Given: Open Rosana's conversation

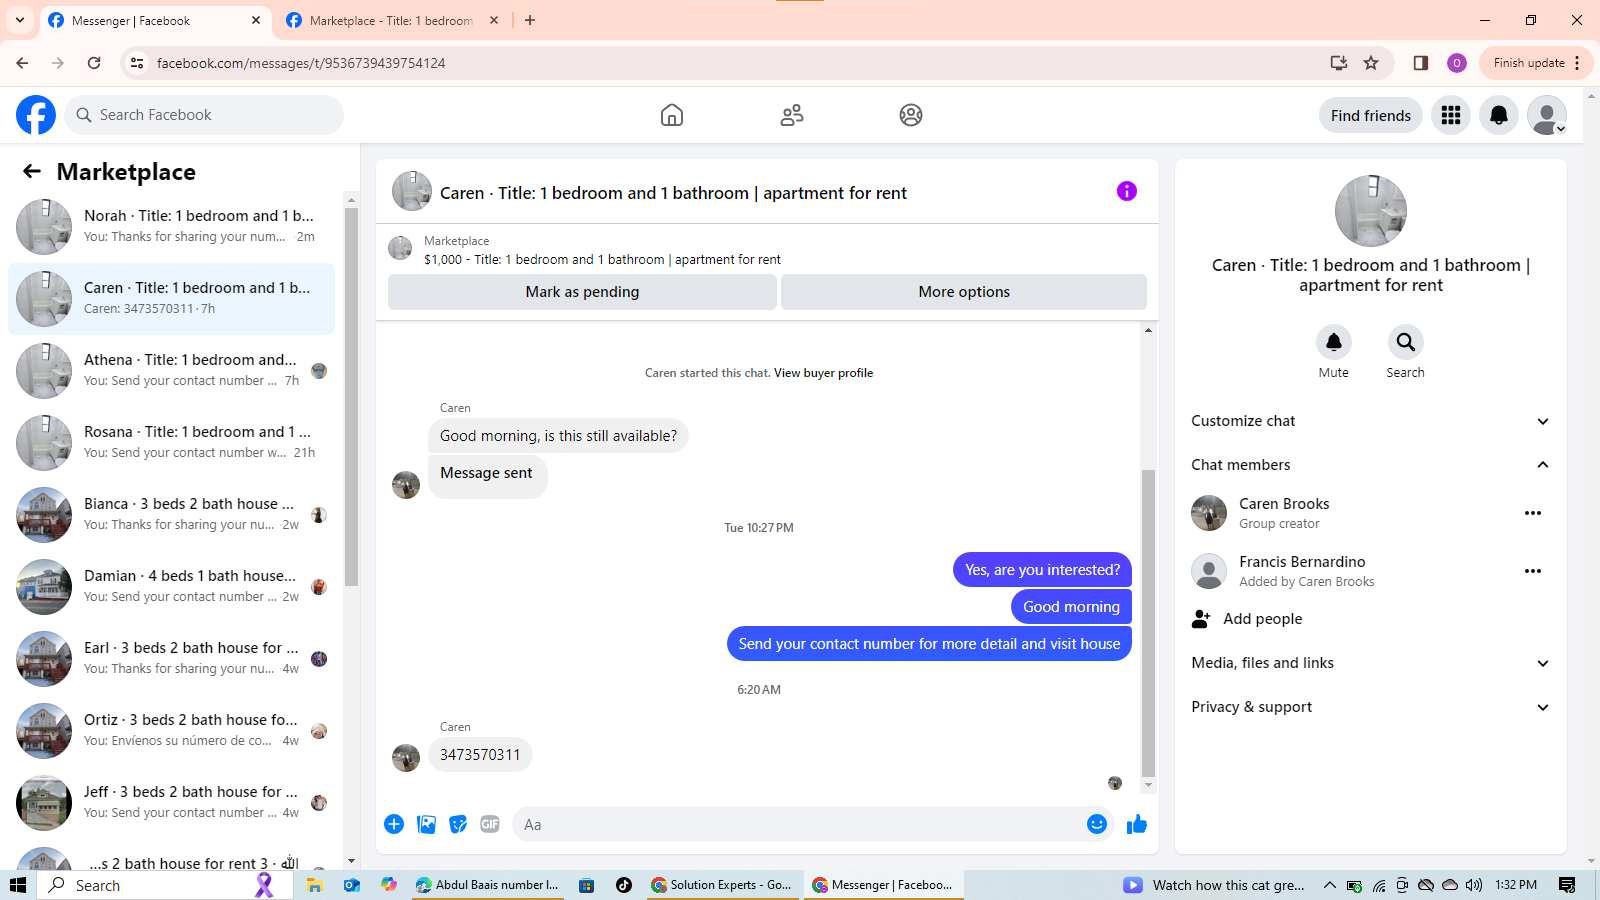Looking at the screenshot, I should click(172, 443).
